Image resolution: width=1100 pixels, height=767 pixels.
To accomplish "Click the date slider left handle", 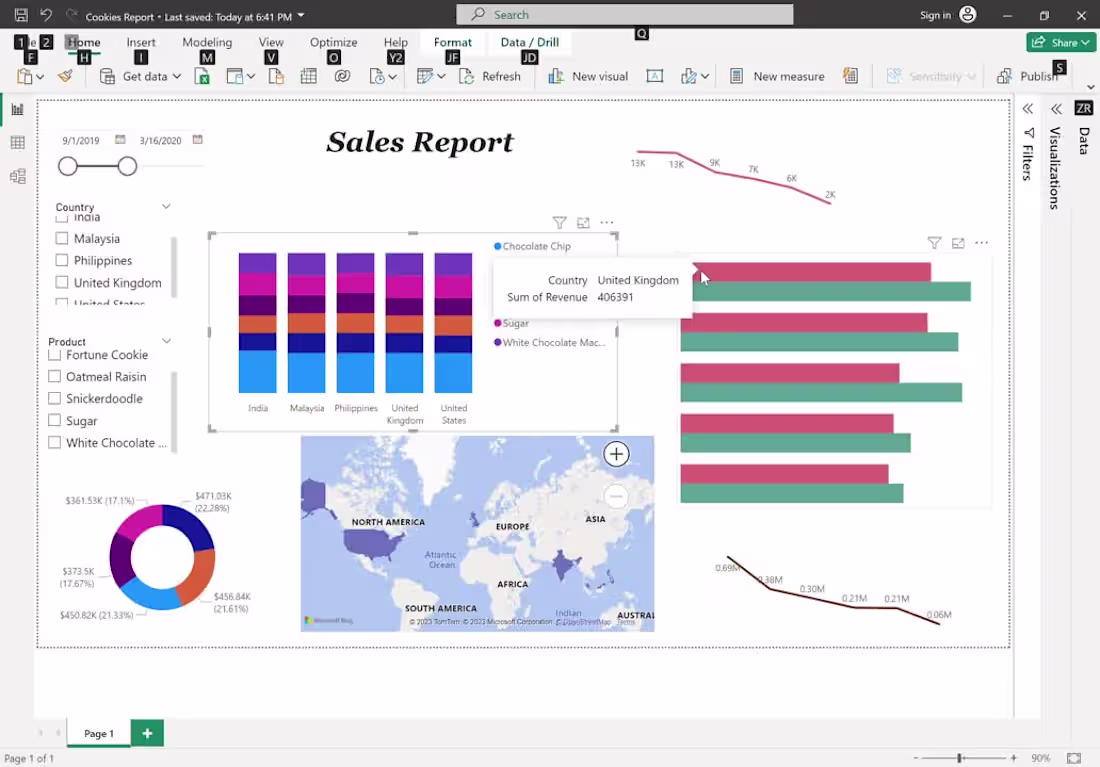I will point(68,166).
